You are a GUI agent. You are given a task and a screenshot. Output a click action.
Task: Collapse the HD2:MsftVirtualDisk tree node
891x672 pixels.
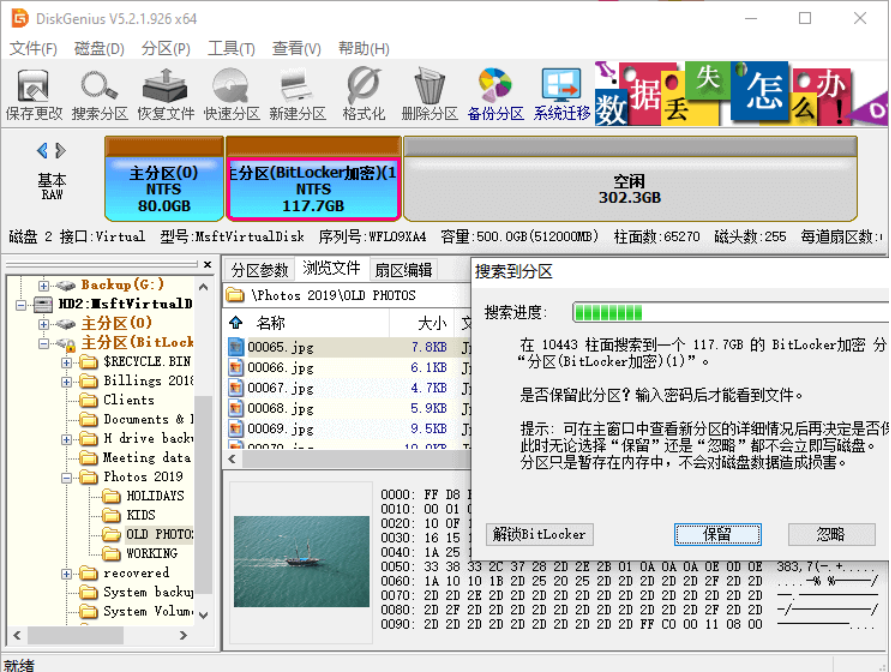(21, 304)
